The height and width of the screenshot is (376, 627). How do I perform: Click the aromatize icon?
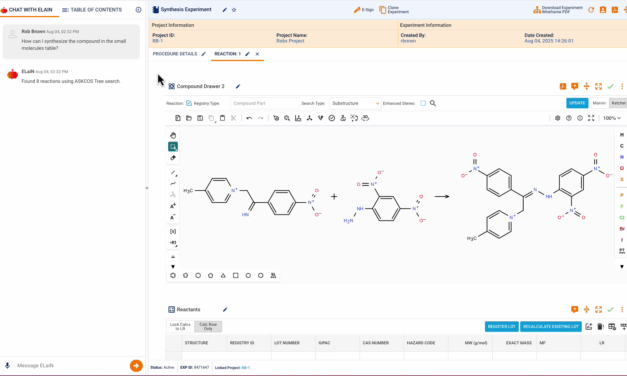[276, 118]
